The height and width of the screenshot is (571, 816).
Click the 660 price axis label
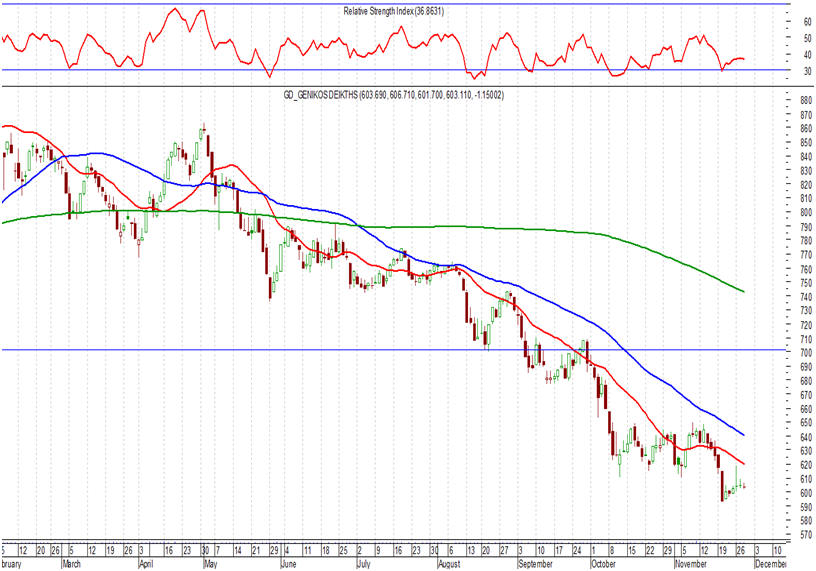point(806,409)
